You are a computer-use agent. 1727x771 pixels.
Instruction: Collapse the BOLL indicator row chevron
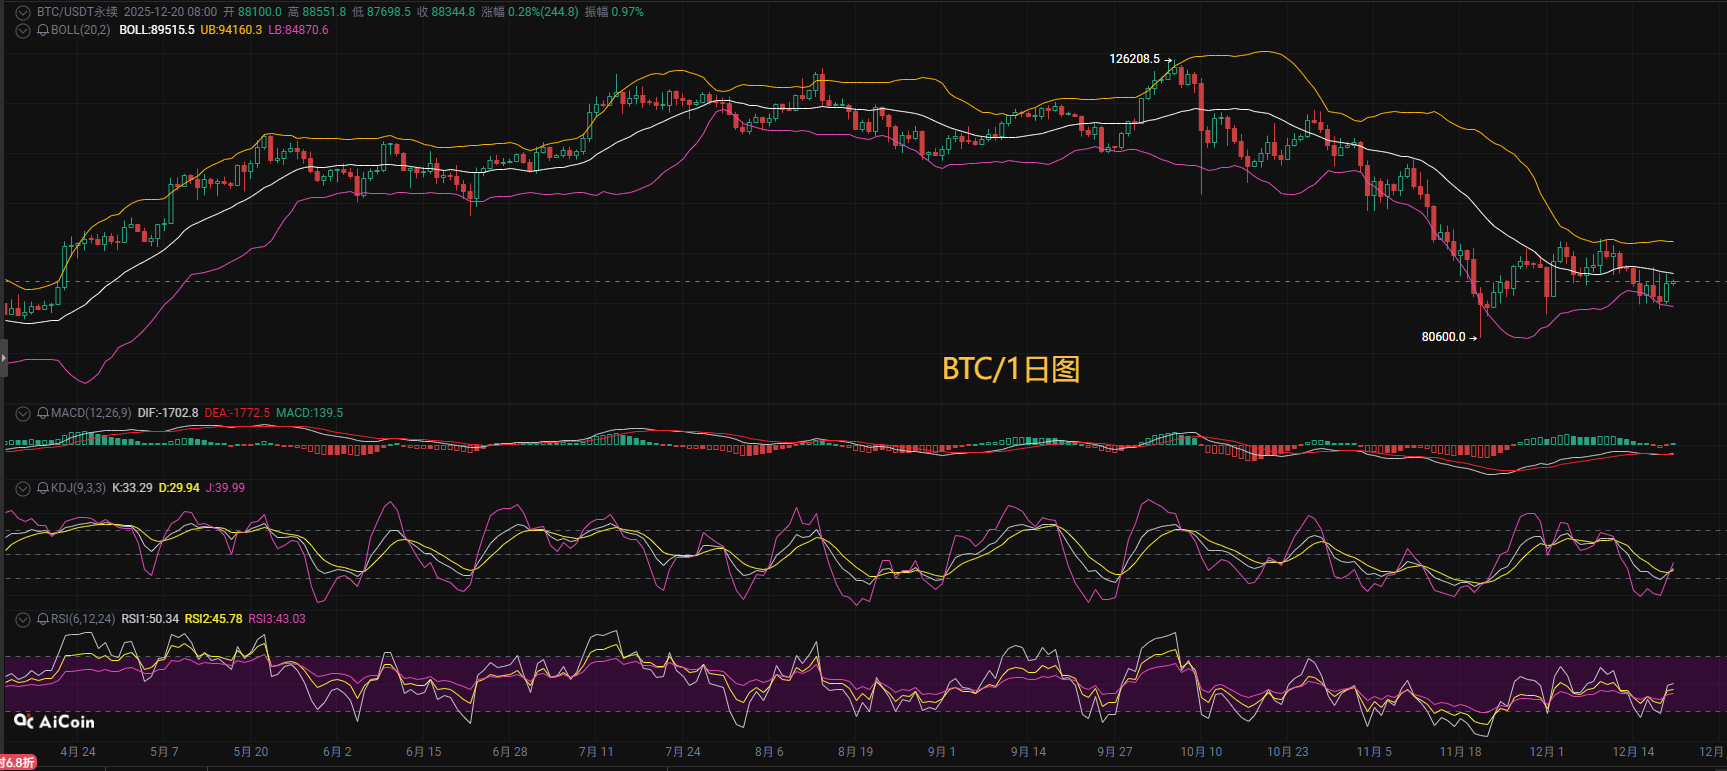click(23, 30)
